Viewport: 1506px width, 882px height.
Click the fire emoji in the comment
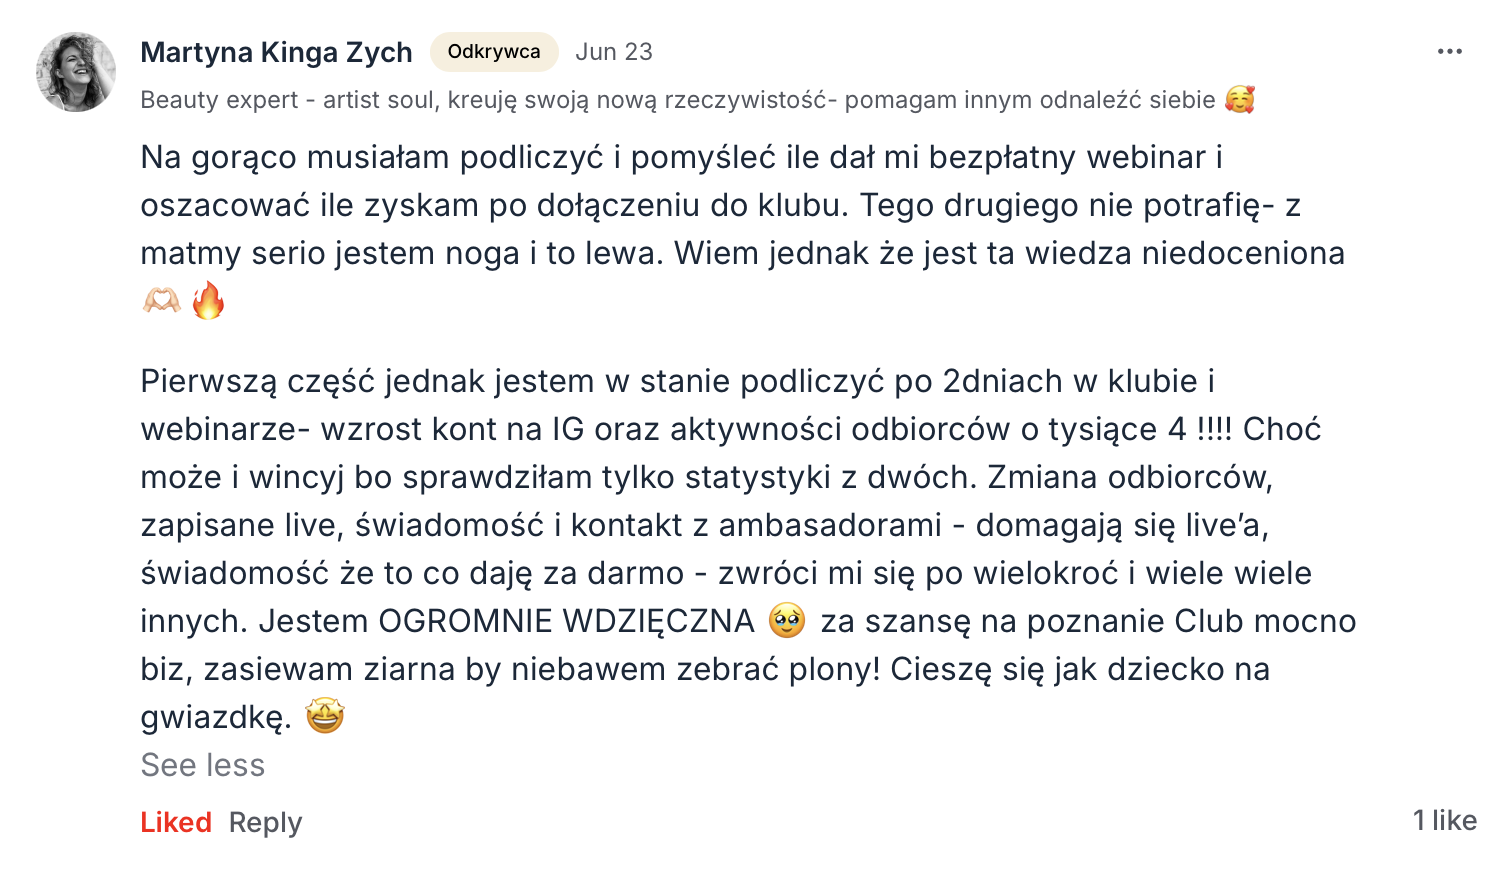point(208,300)
